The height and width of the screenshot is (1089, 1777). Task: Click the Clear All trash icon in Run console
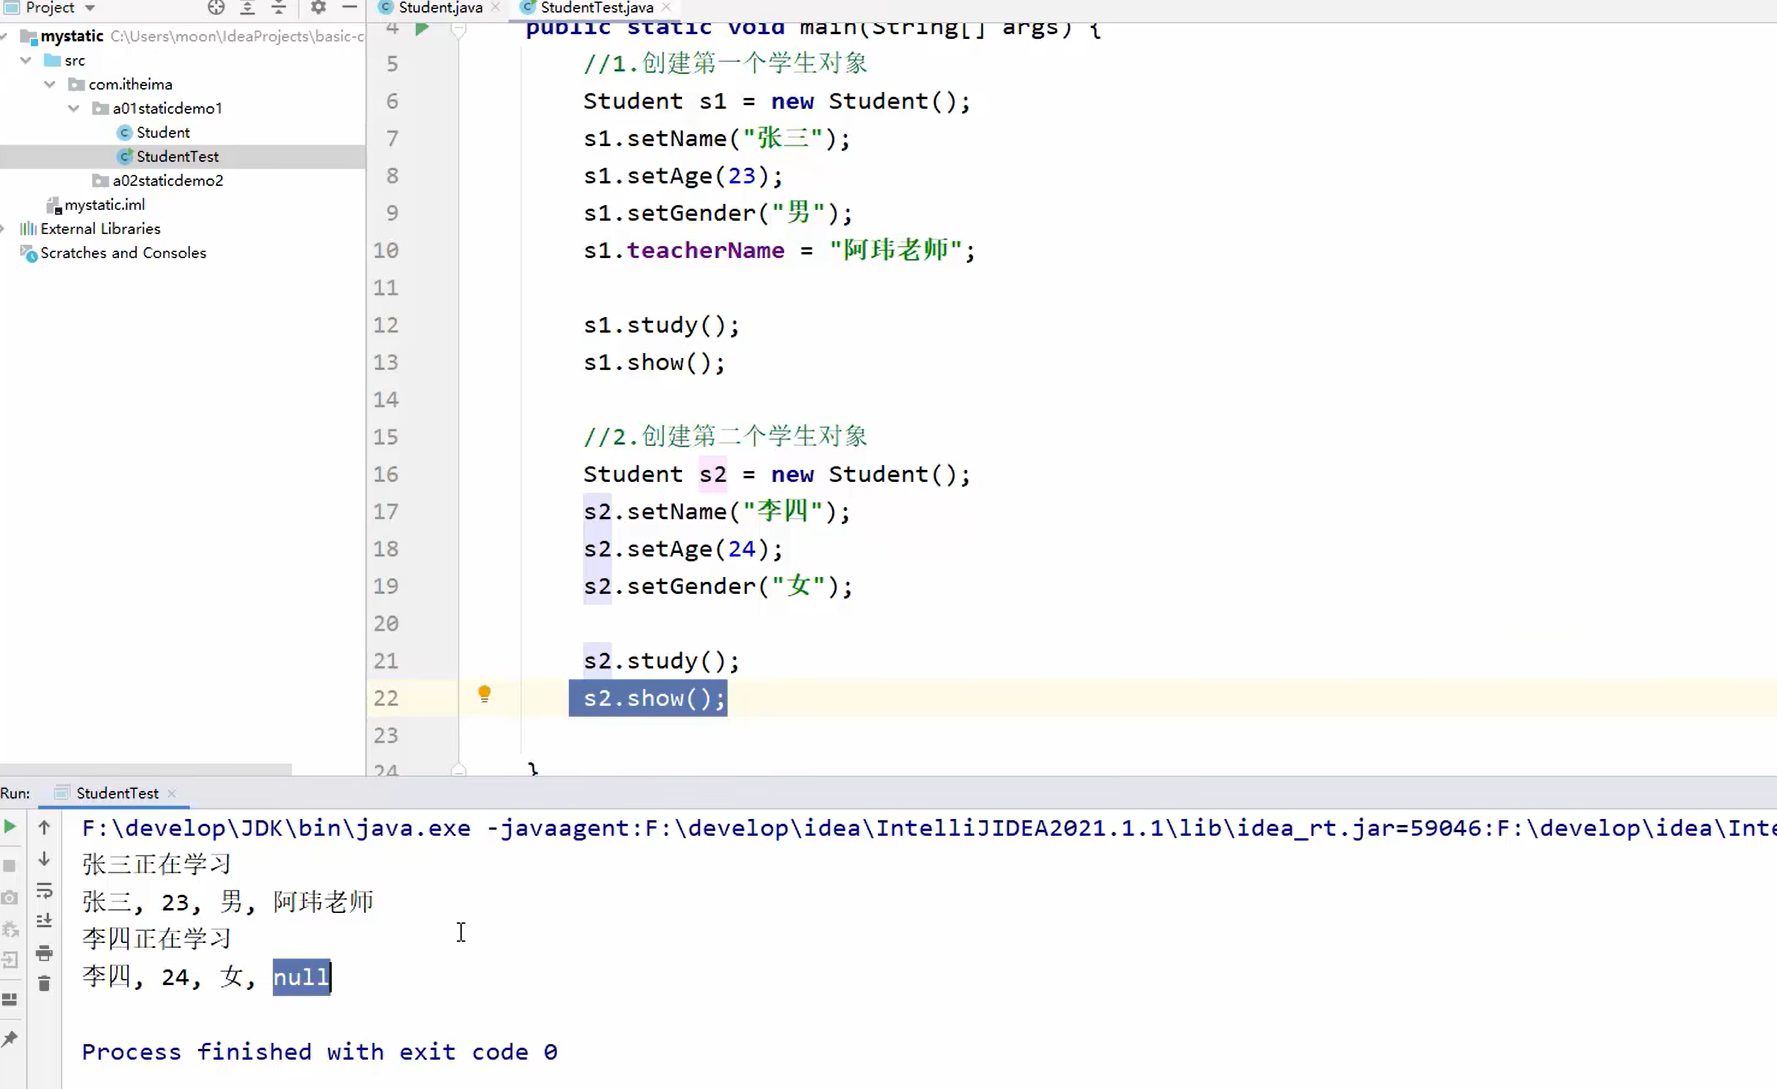coord(44,982)
